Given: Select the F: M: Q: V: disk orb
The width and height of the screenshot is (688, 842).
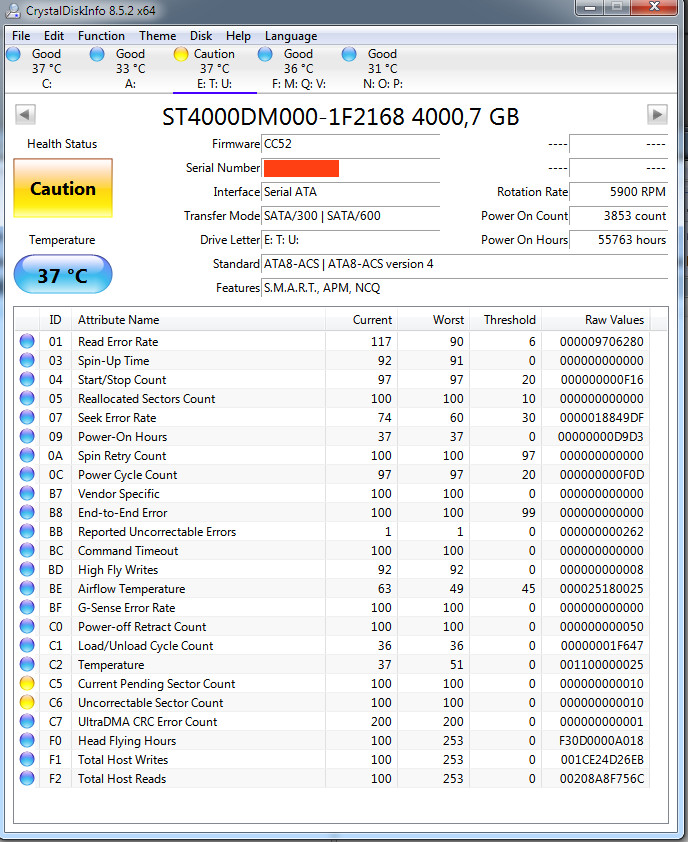Looking at the screenshot, I should click(265, 54).
